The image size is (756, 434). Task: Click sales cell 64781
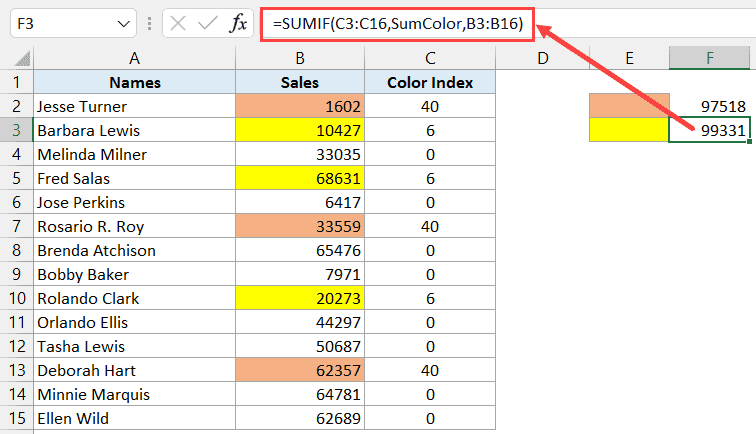[x=300, y=394]
